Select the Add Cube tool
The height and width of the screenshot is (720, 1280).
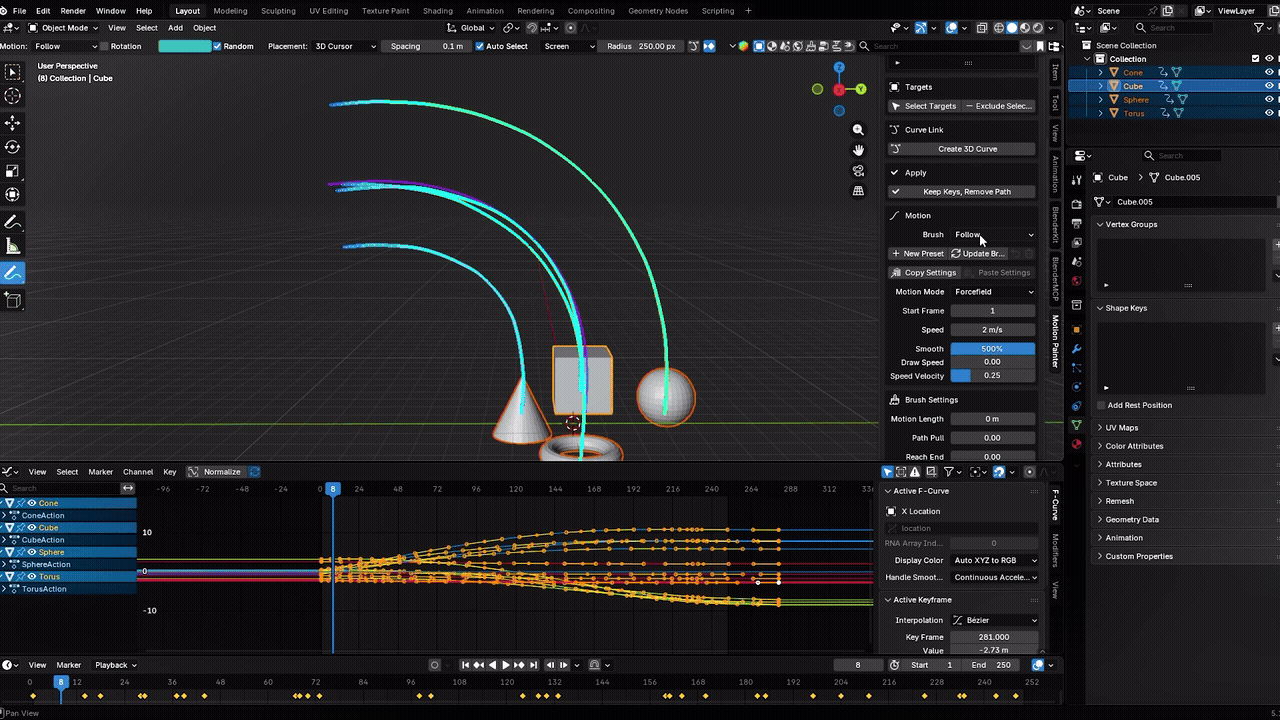[13, 299]
